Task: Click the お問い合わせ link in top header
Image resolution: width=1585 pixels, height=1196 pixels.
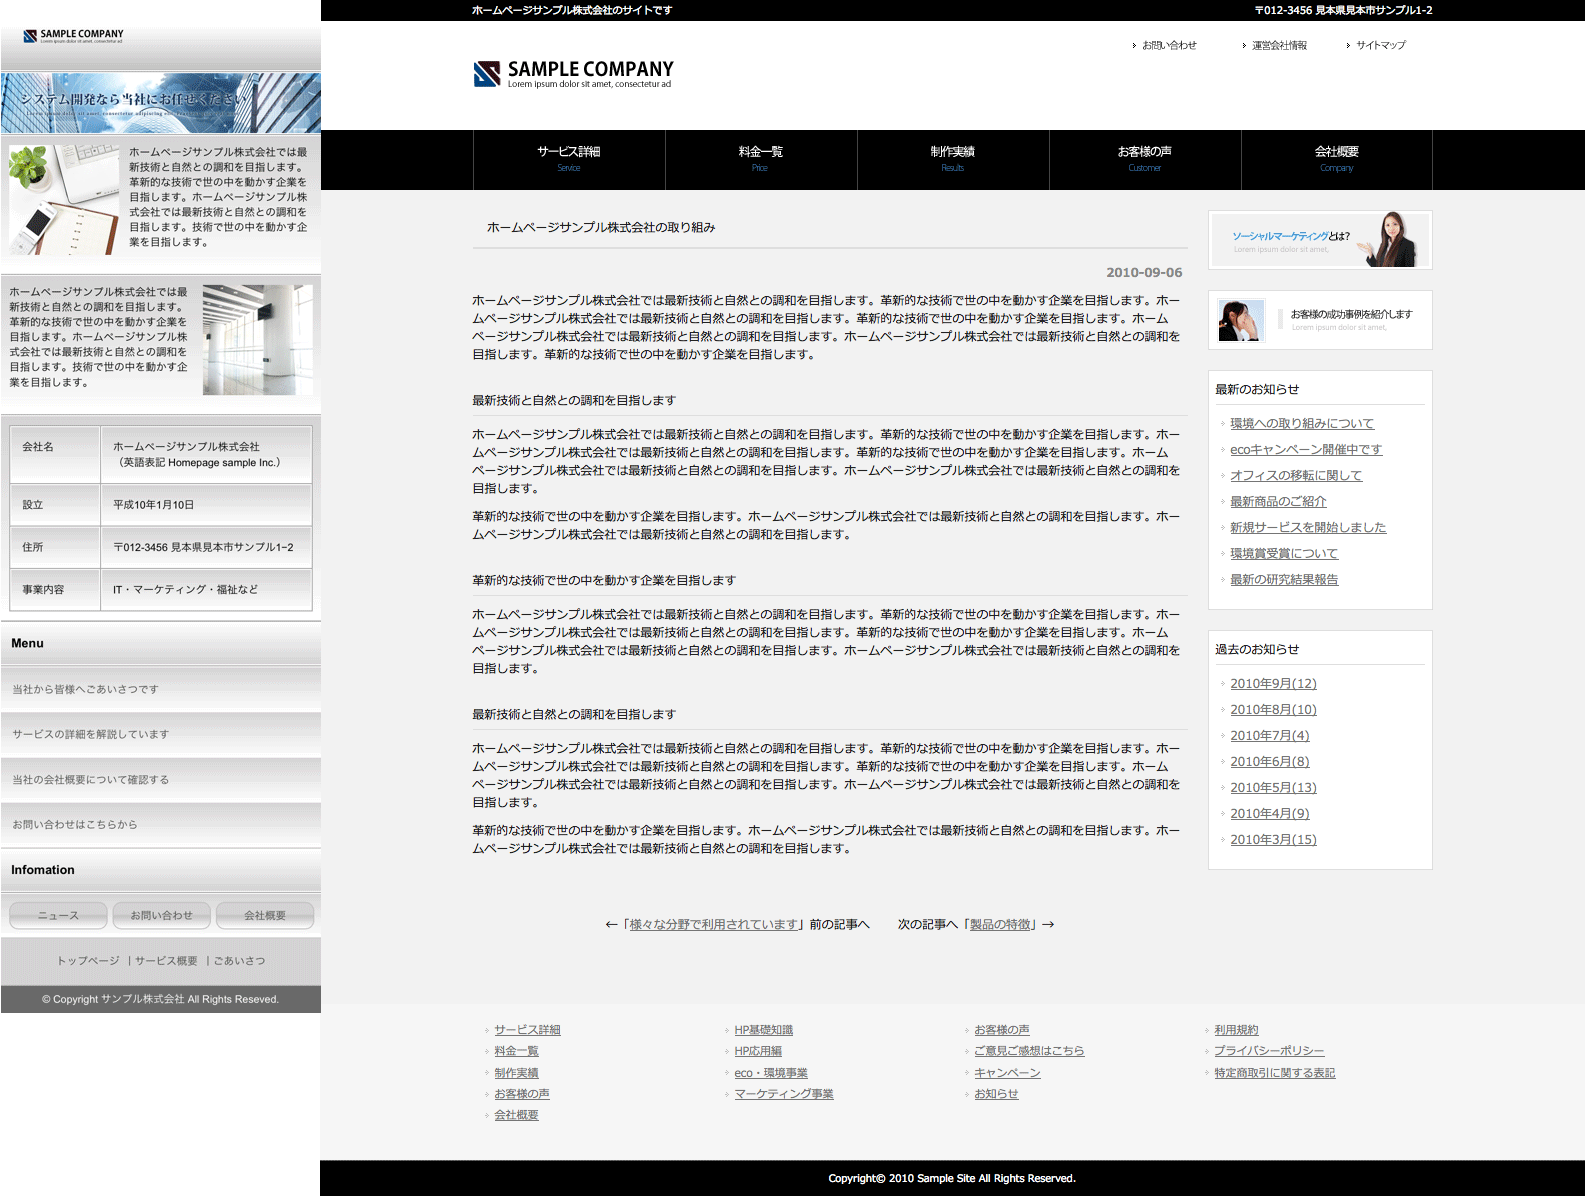Action: [x=1169, y=46]
